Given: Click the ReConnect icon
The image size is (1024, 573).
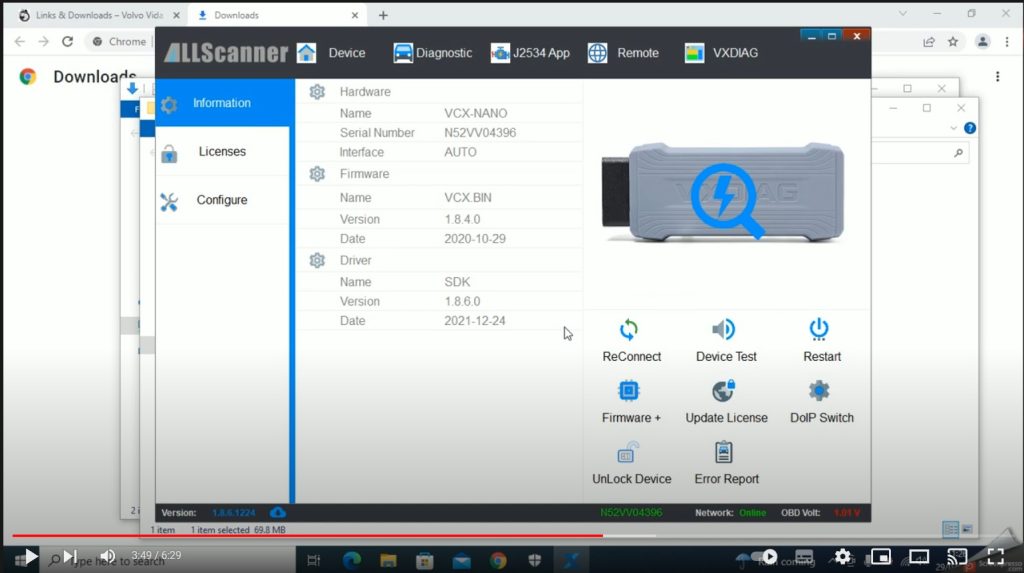Looking at the screenshot, I should coord(629,329).
